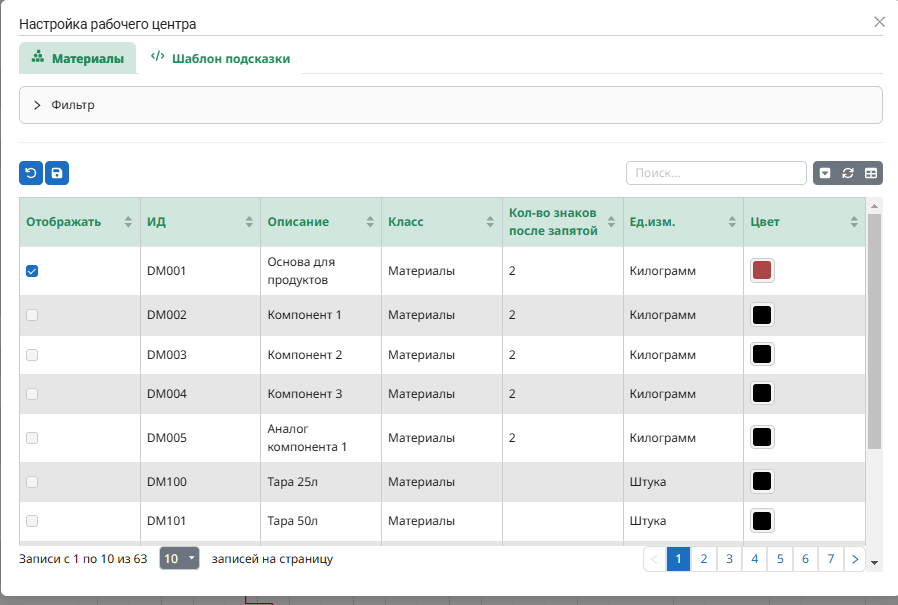Switch to the Шаблон подсказки tab
The width and height of the screenshot is (898, 605).
[x=220, y=59]
